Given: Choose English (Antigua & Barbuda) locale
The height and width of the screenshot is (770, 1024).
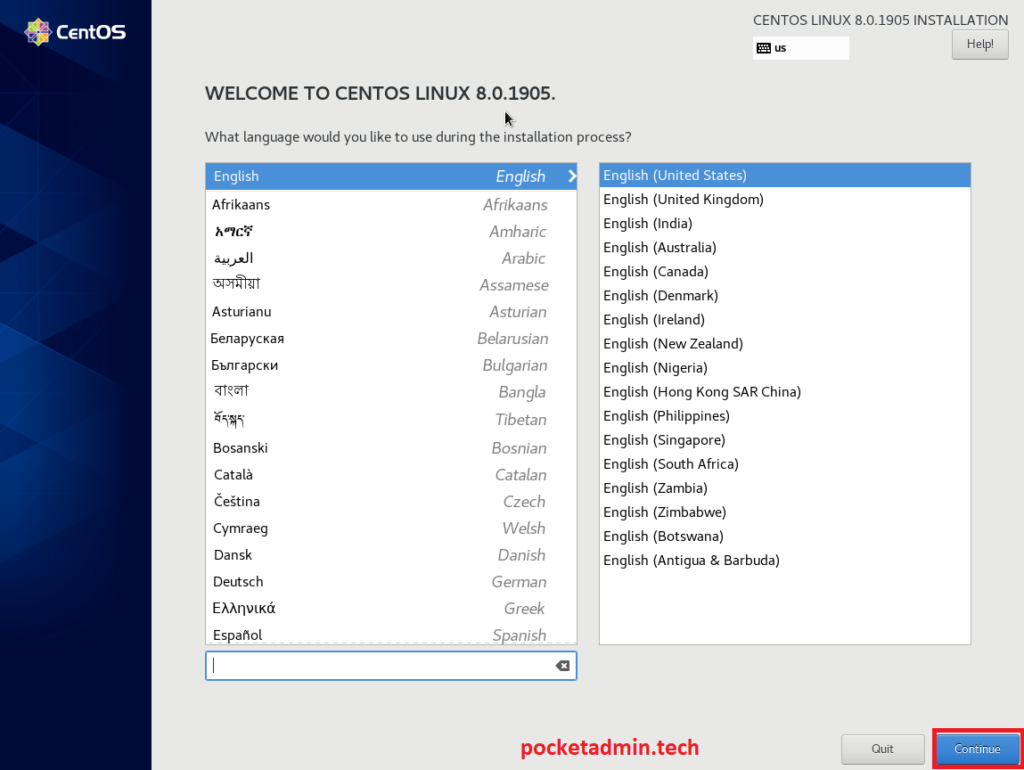Looking at the screenshot, I should point(785,561).
